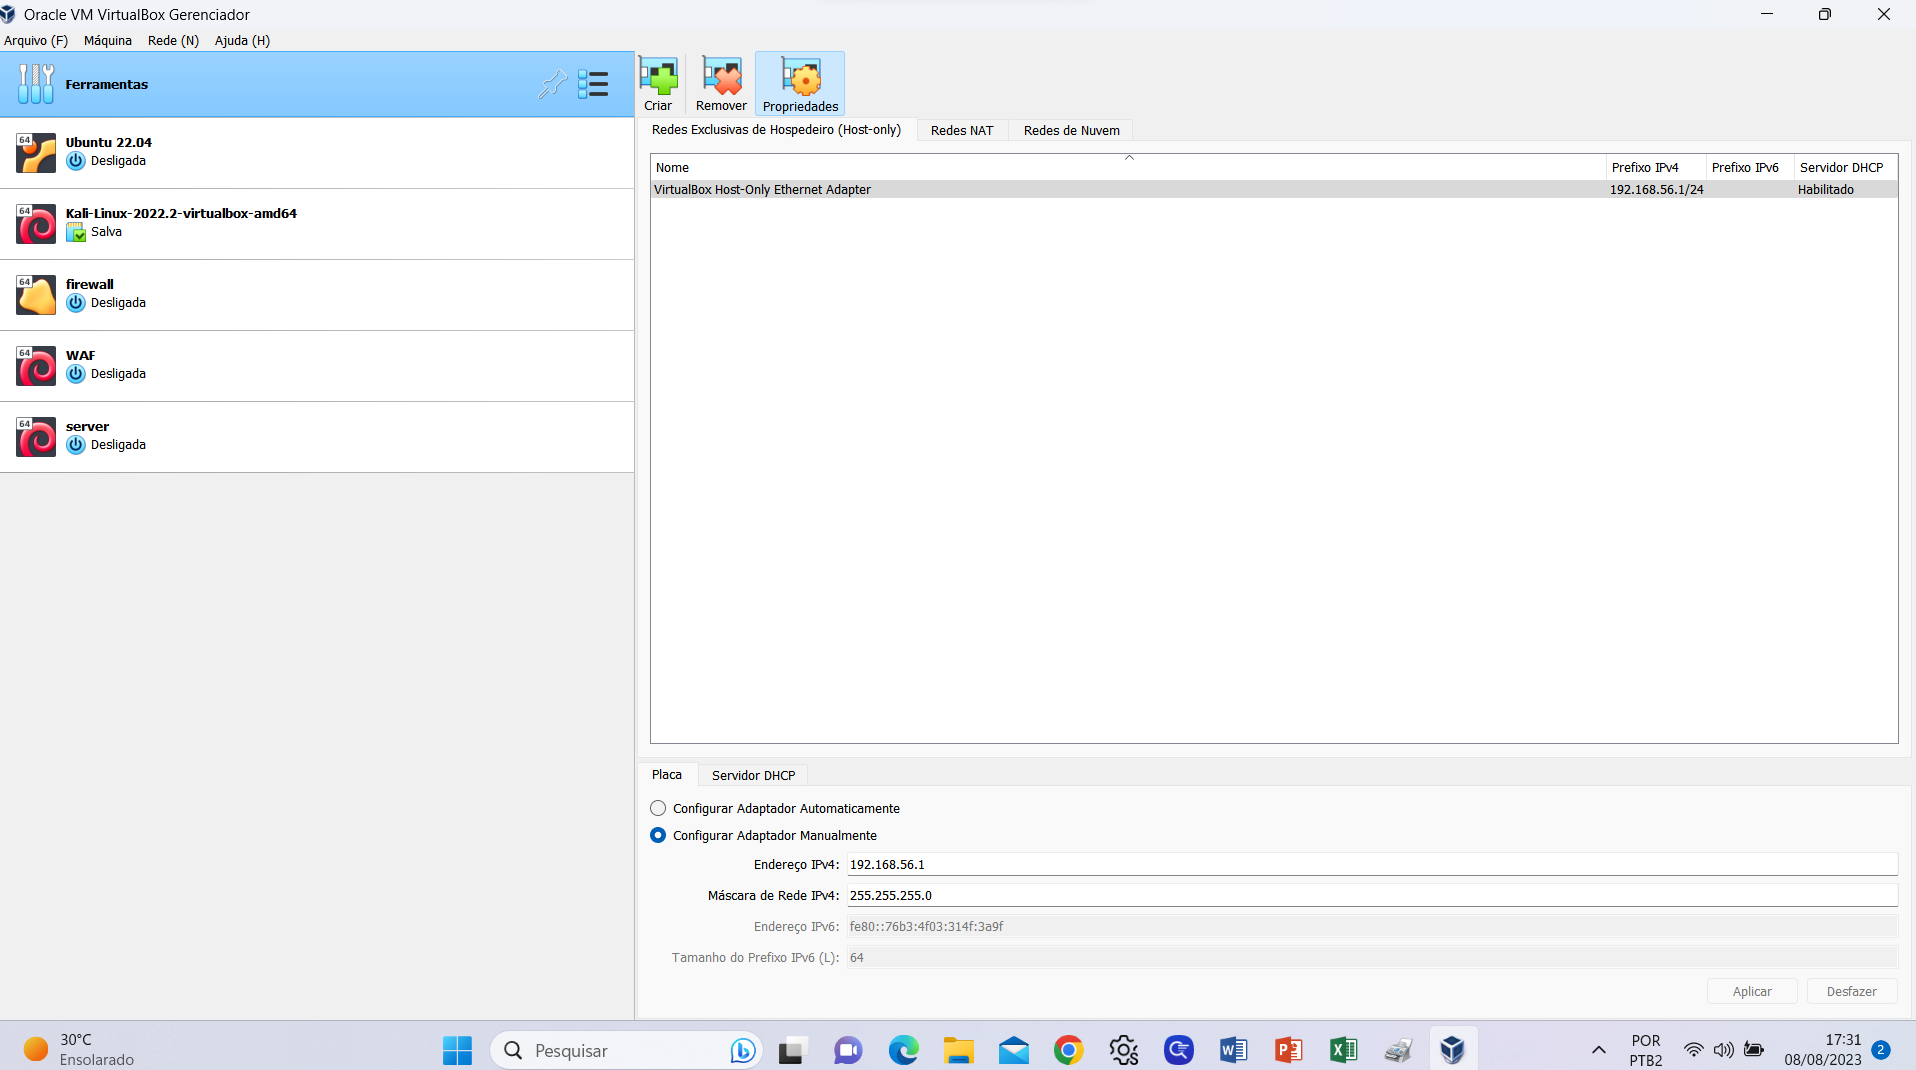The height and width of the screenshot is (1070, 1916).
Task: Click the POR PTB2 language indicator
Action: pyautogui.click(x=1645, y=1050)
